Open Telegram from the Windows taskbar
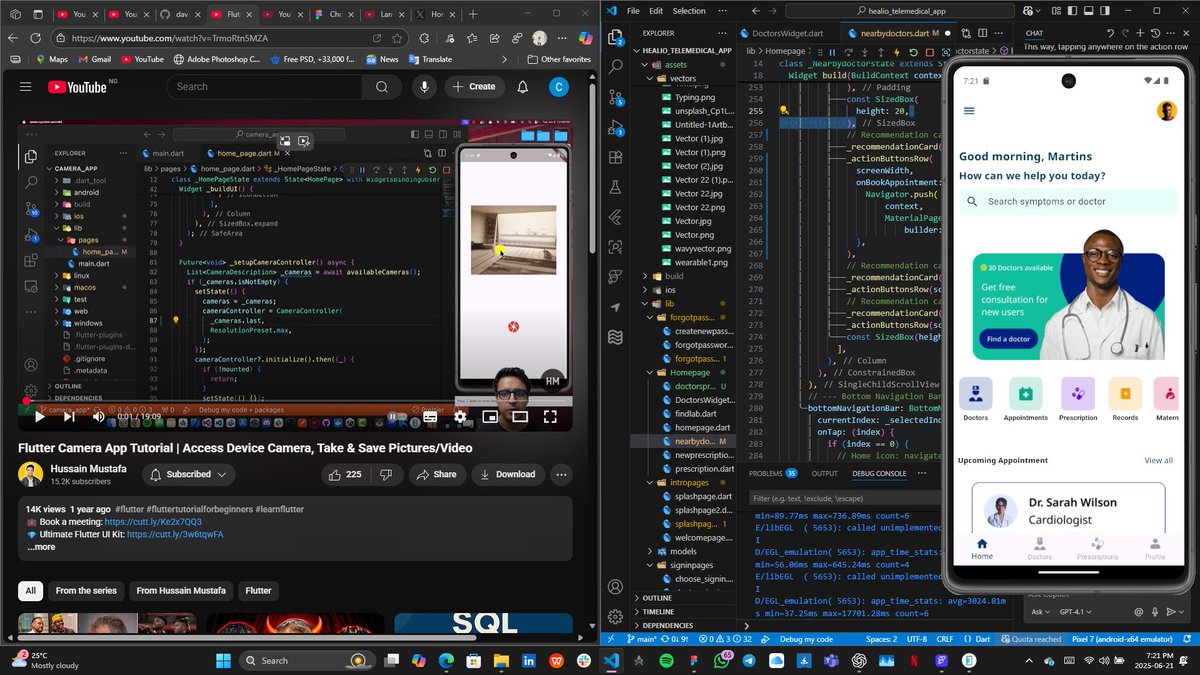The image size is (1200, 675). click(749, 661)
